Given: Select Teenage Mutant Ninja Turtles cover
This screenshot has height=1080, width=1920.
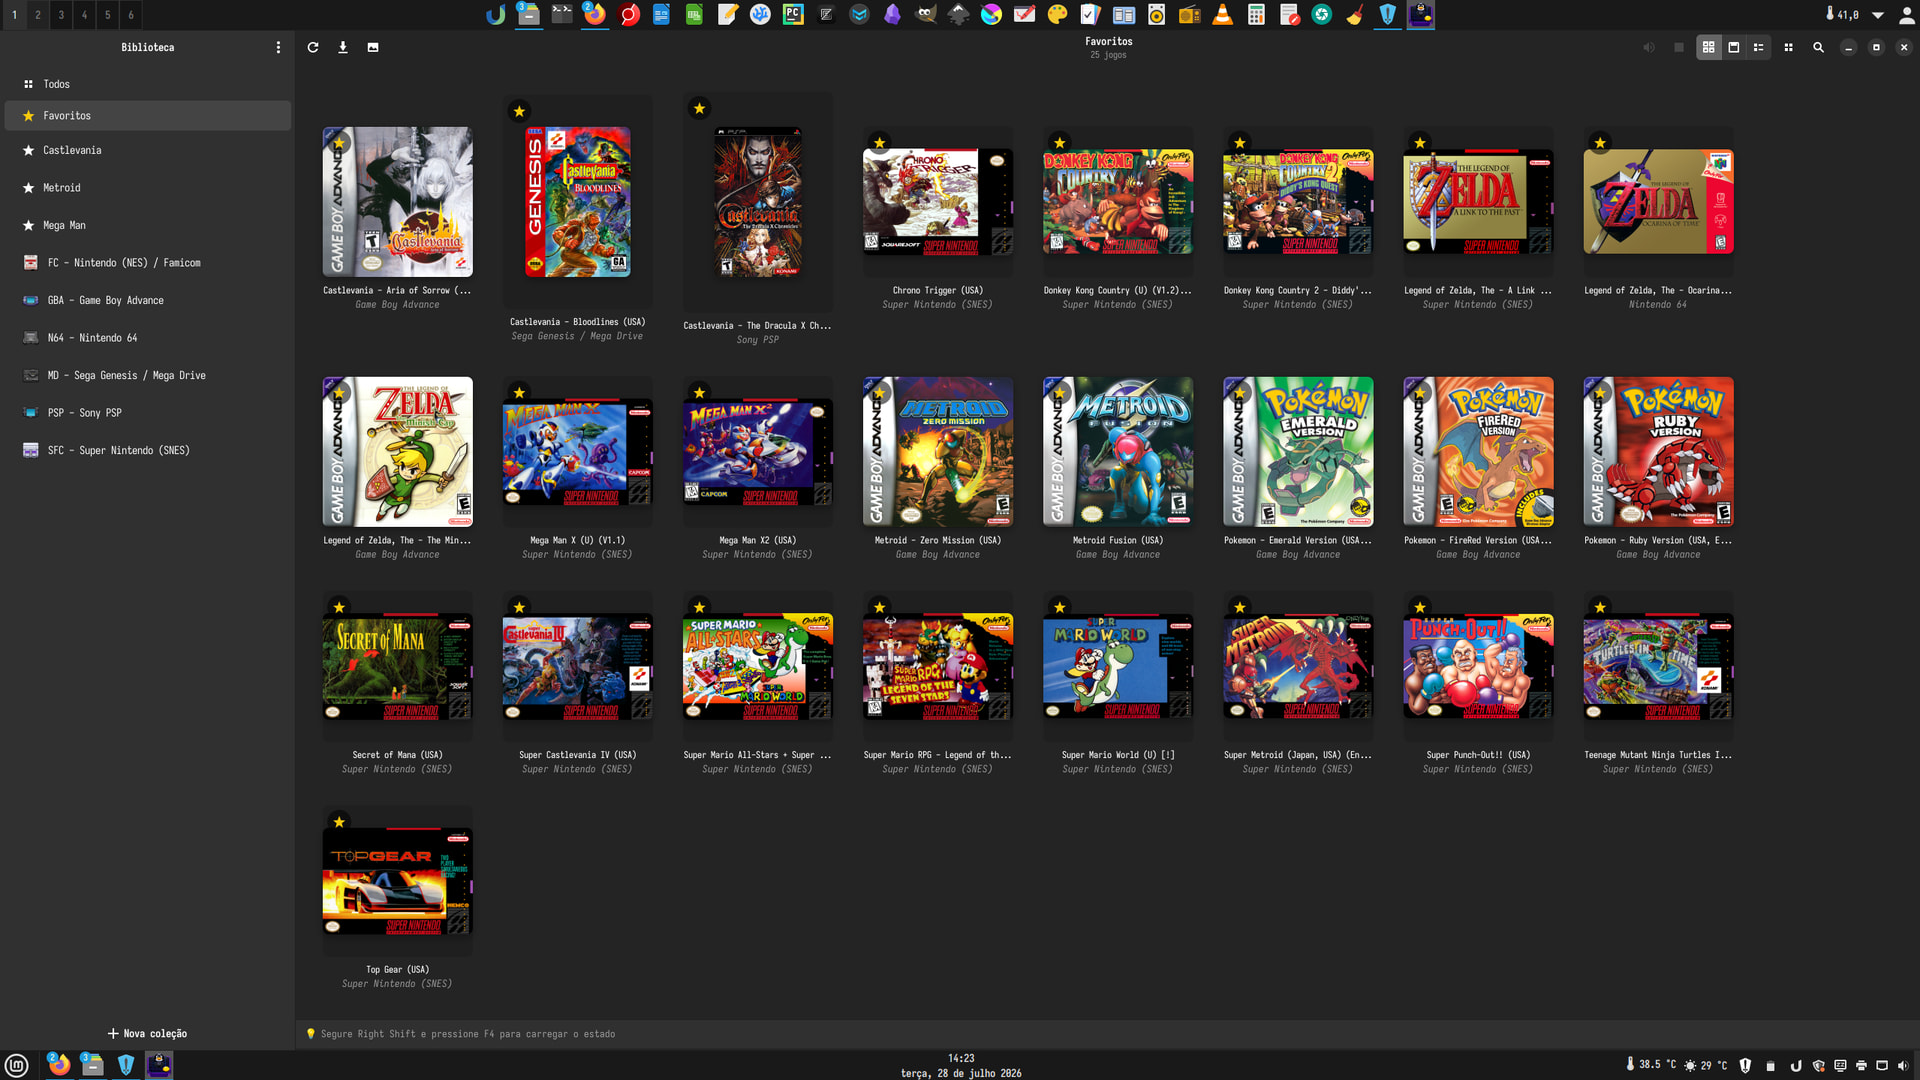Looking at the screenshot, I should 1658,666.
